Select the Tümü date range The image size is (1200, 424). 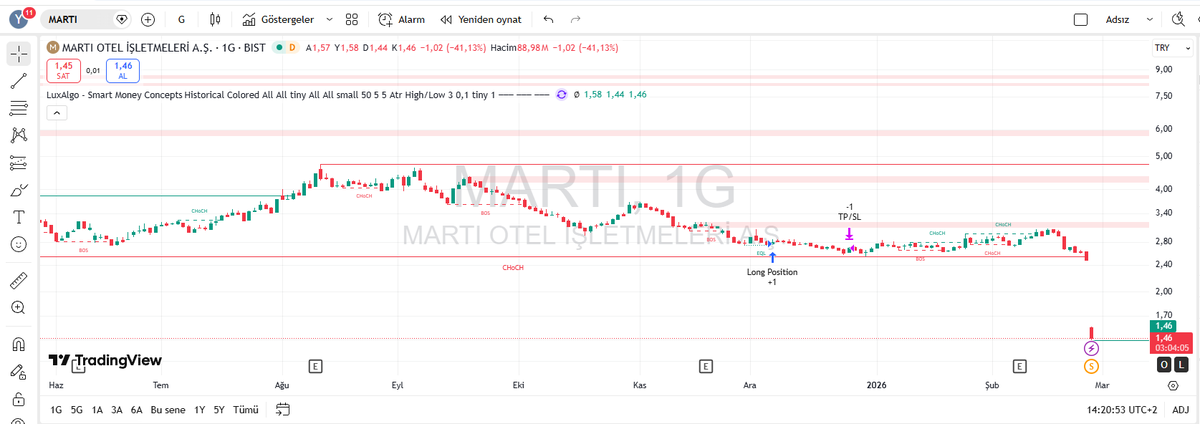point(245,409)
